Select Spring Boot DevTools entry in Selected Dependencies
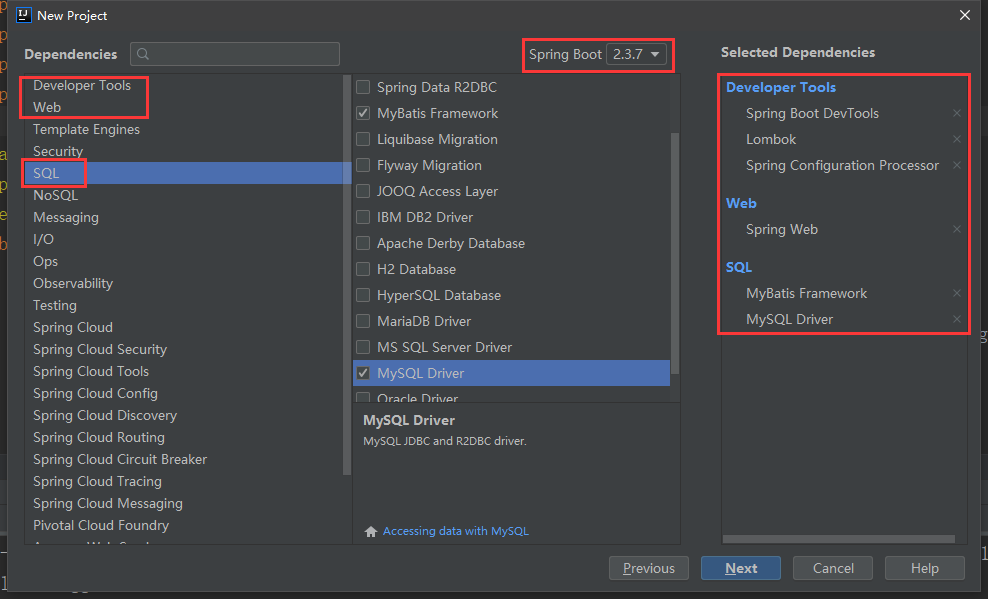The image size is (988, 599). pos(812,113)
